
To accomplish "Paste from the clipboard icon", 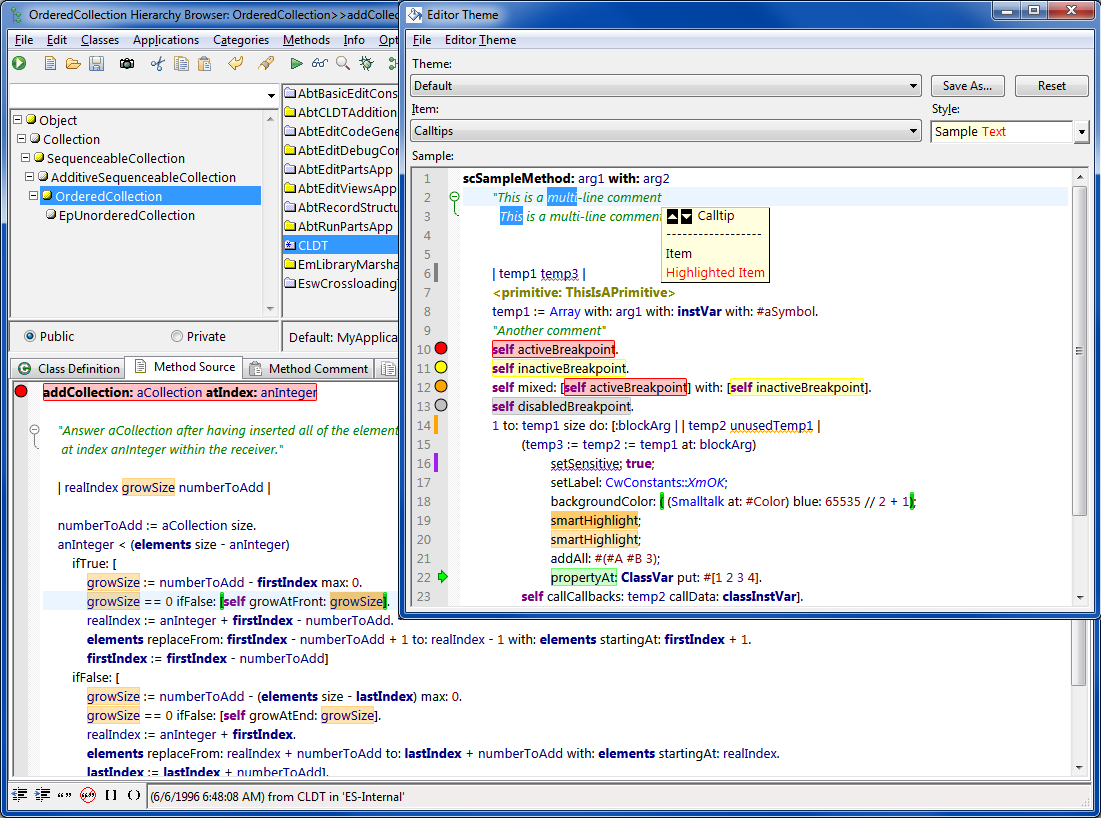I will (206, 63).
